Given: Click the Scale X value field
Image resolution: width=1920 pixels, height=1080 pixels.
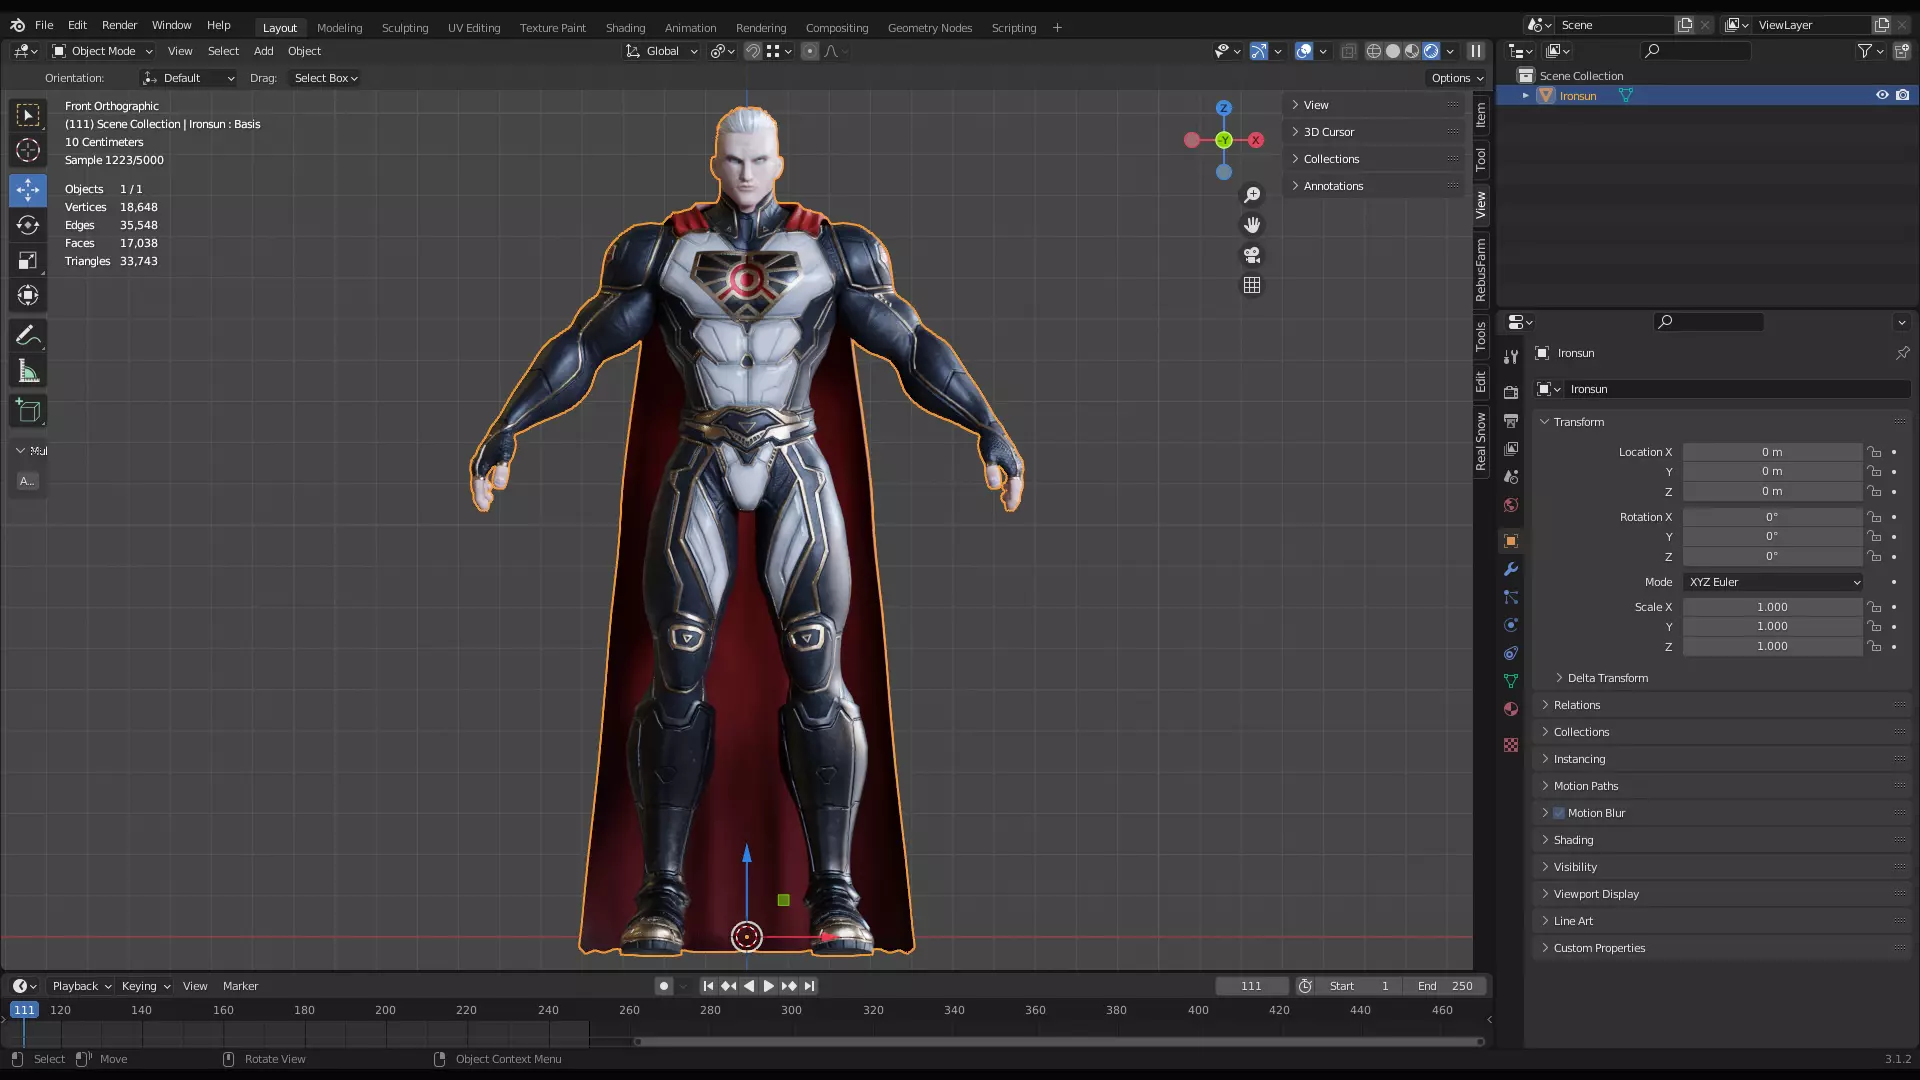Looking at the screenshot, I should [1772, 607].
